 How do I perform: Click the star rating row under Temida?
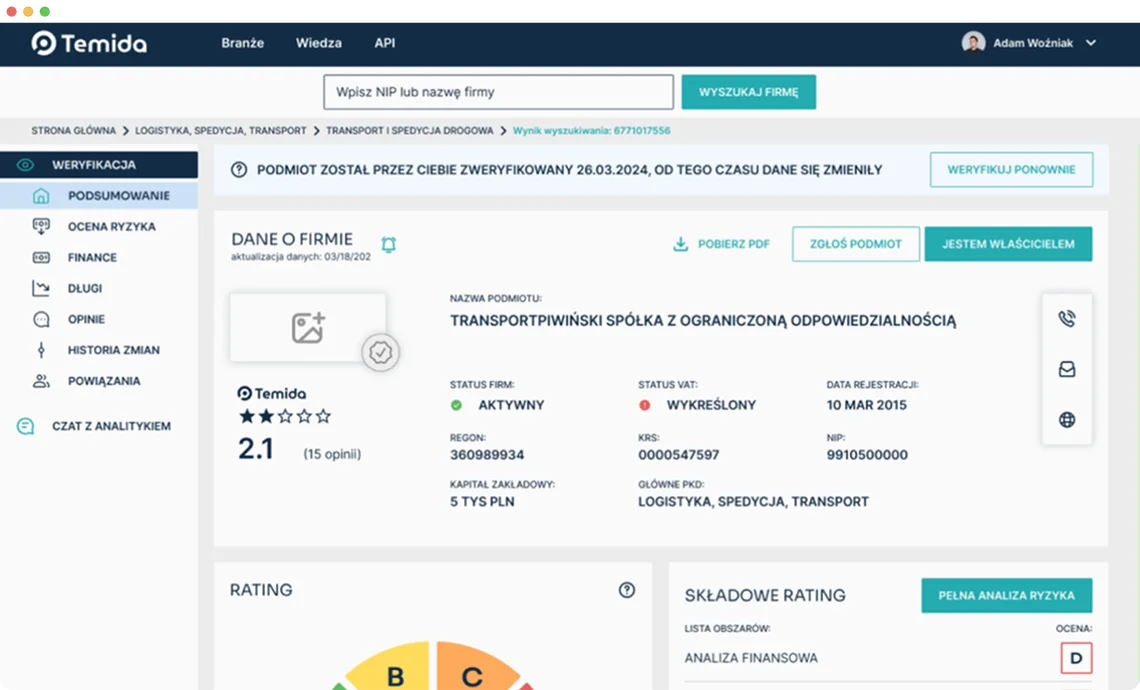click(x=285, y=416)
